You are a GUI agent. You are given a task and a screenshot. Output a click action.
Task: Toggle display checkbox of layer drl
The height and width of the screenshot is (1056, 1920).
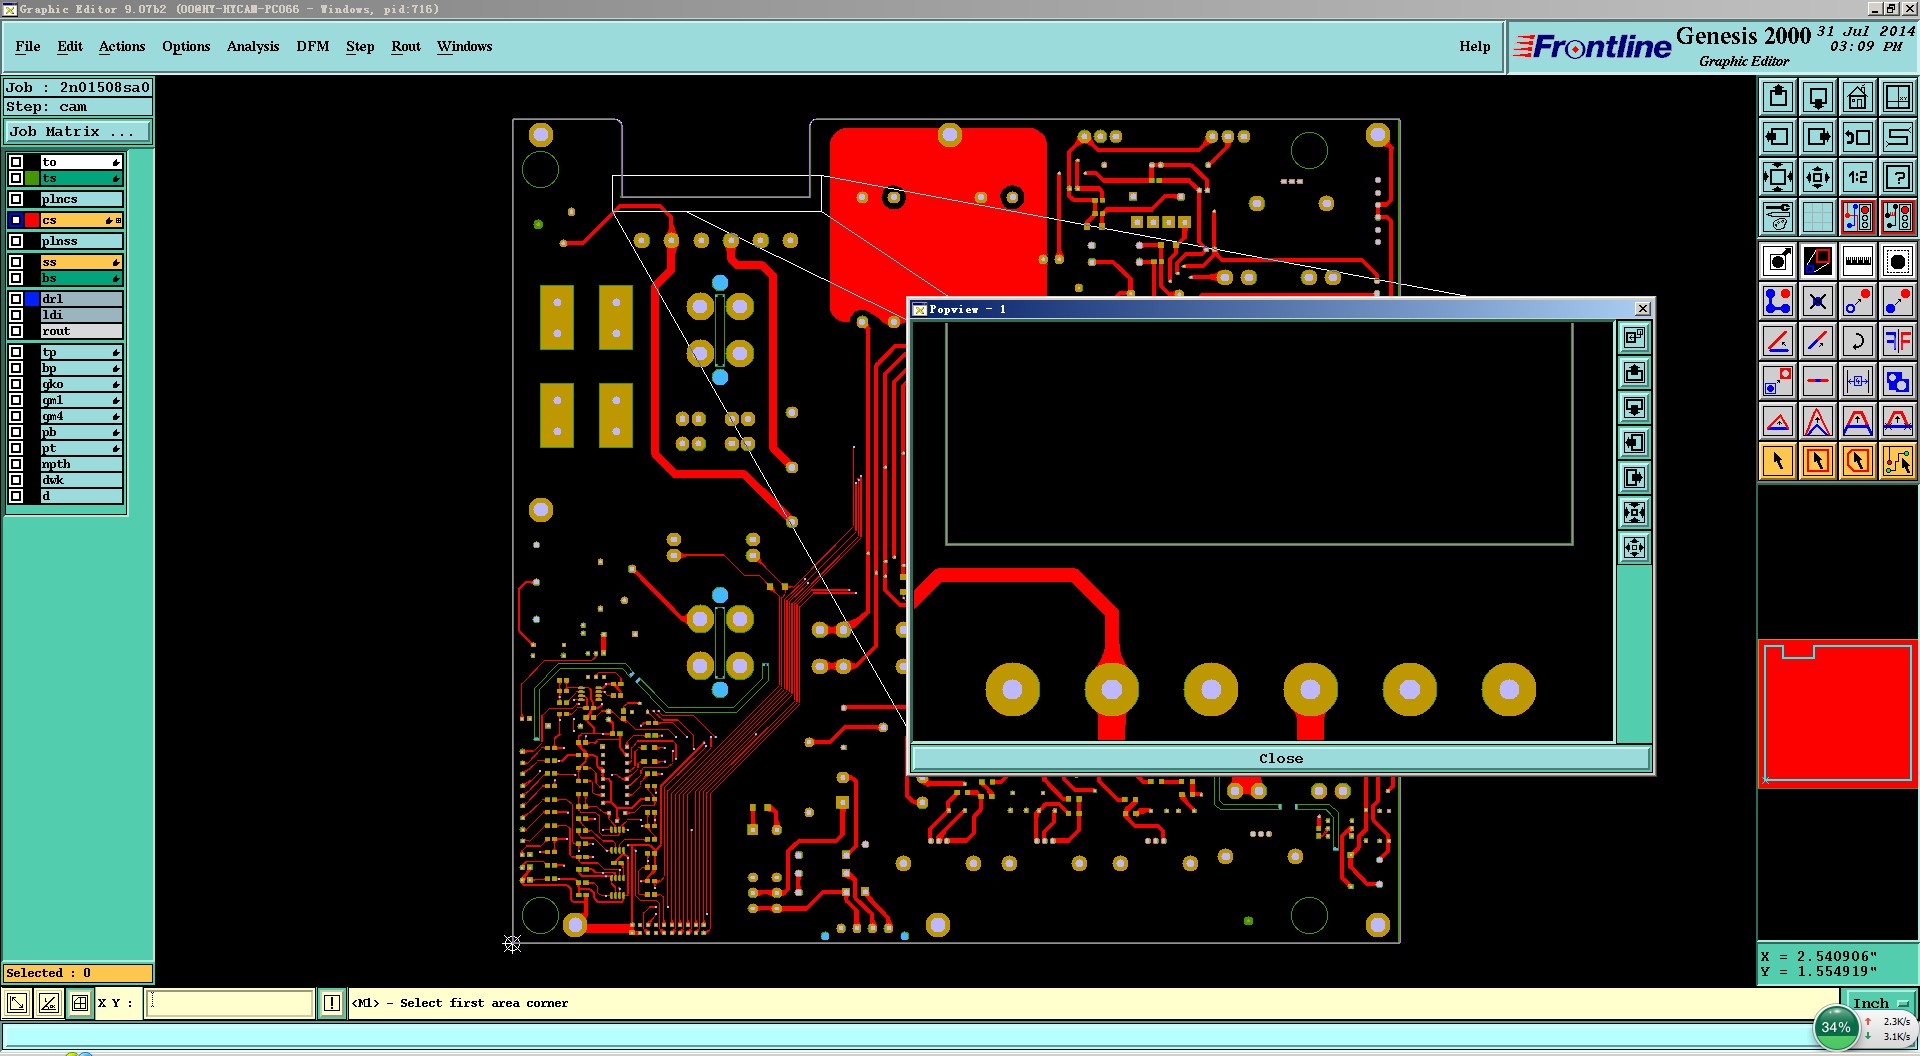[16, 299]
